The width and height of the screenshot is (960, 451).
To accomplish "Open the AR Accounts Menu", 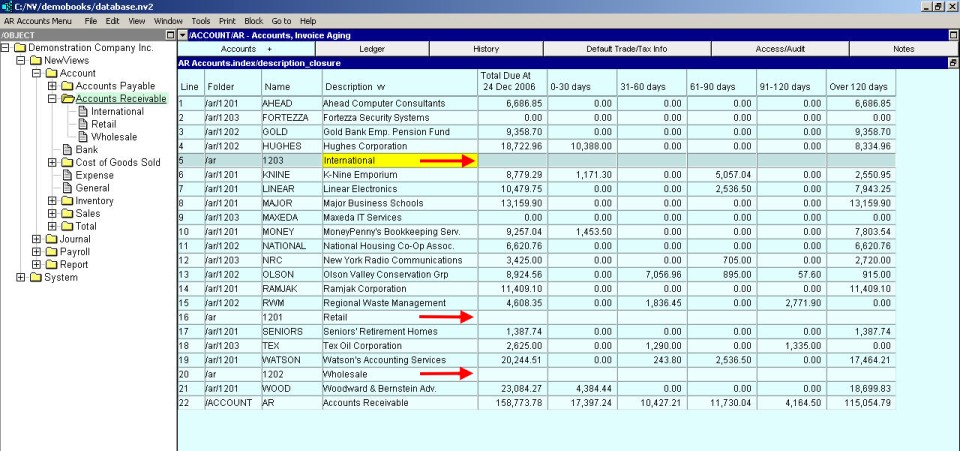I will click(x=38, y=20).
